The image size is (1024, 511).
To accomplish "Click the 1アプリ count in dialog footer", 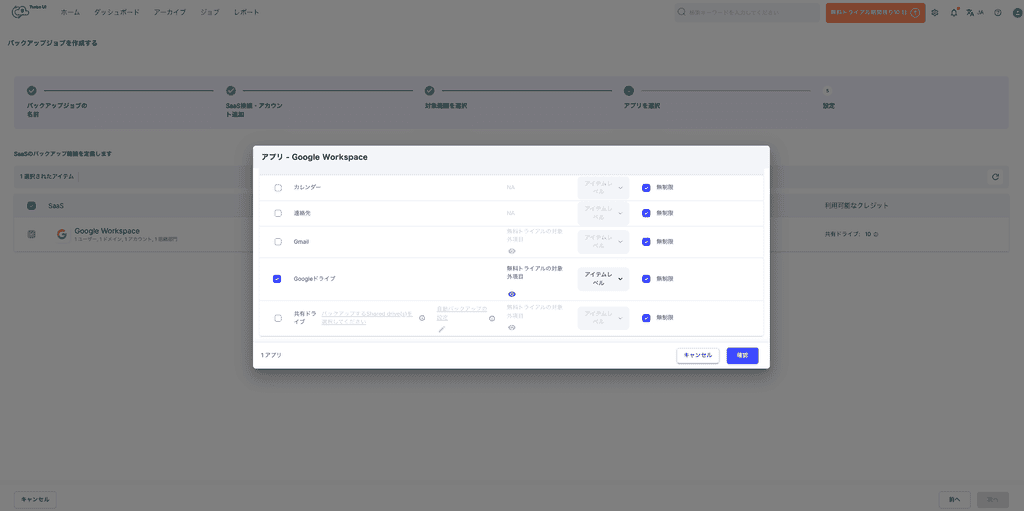I will (x=271, y=355).
